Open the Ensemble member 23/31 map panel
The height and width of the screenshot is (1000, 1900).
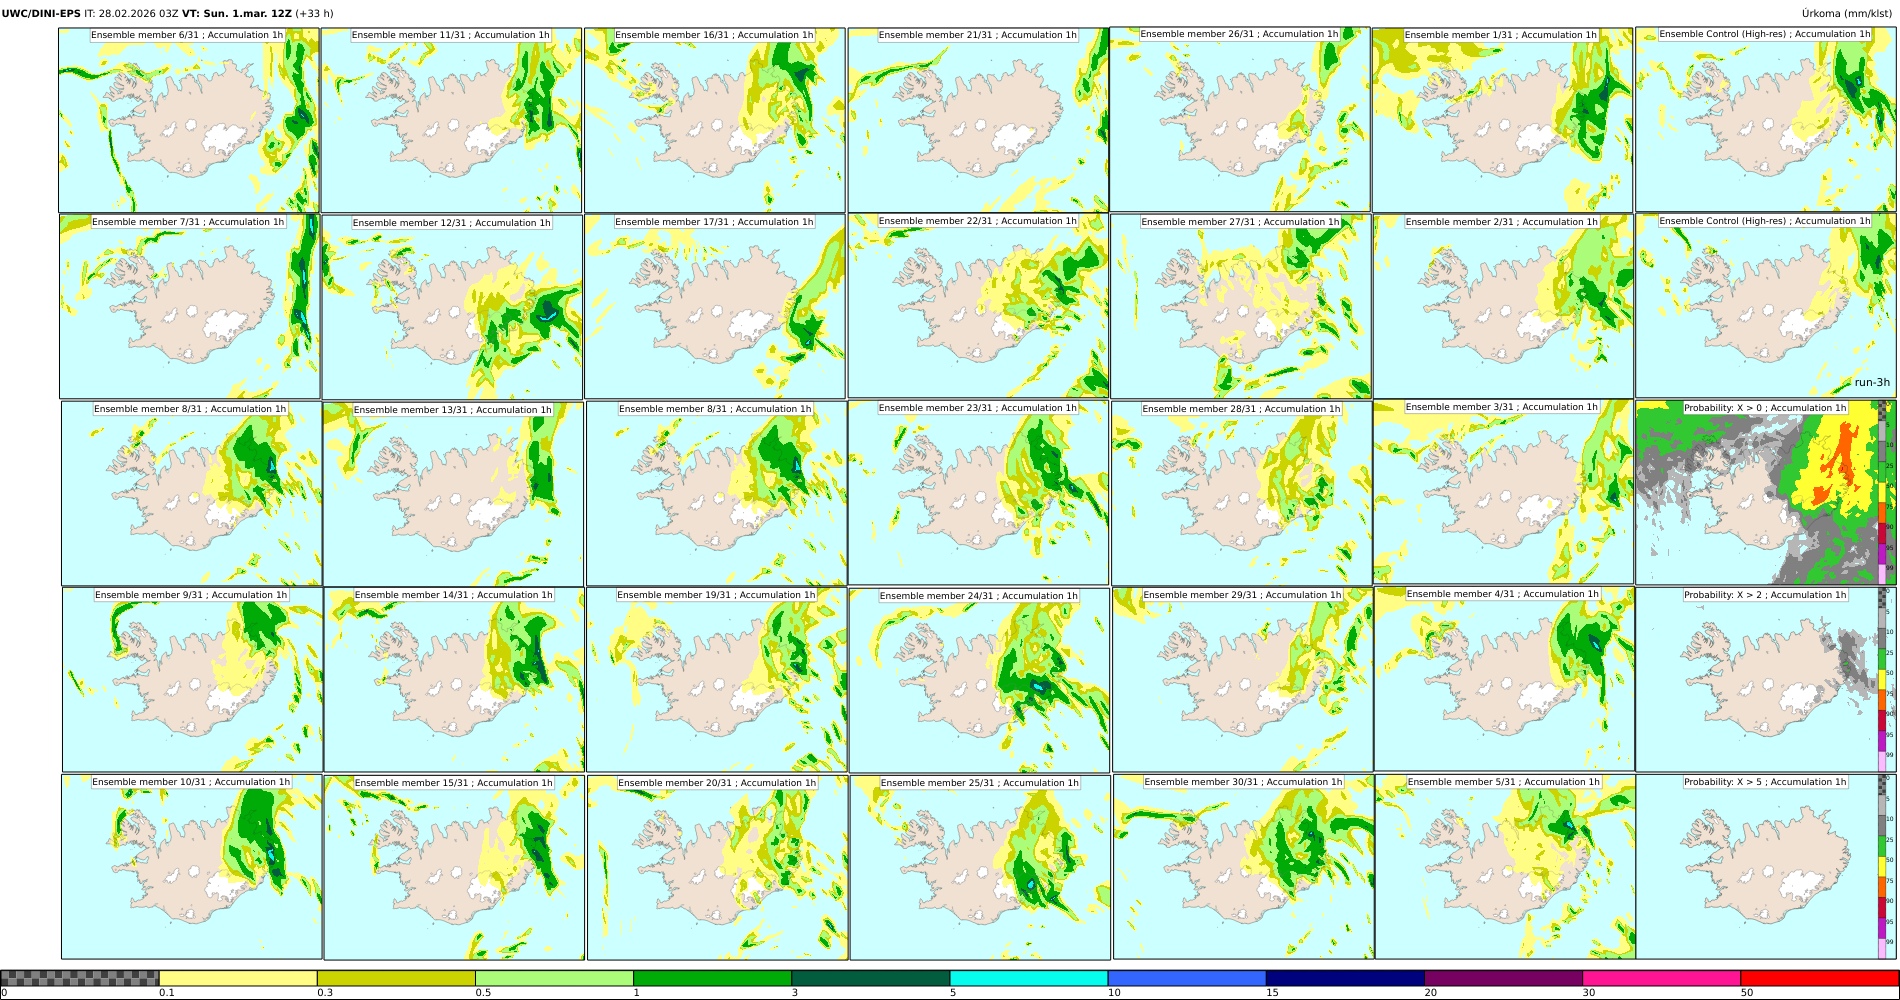pos(979,493)
